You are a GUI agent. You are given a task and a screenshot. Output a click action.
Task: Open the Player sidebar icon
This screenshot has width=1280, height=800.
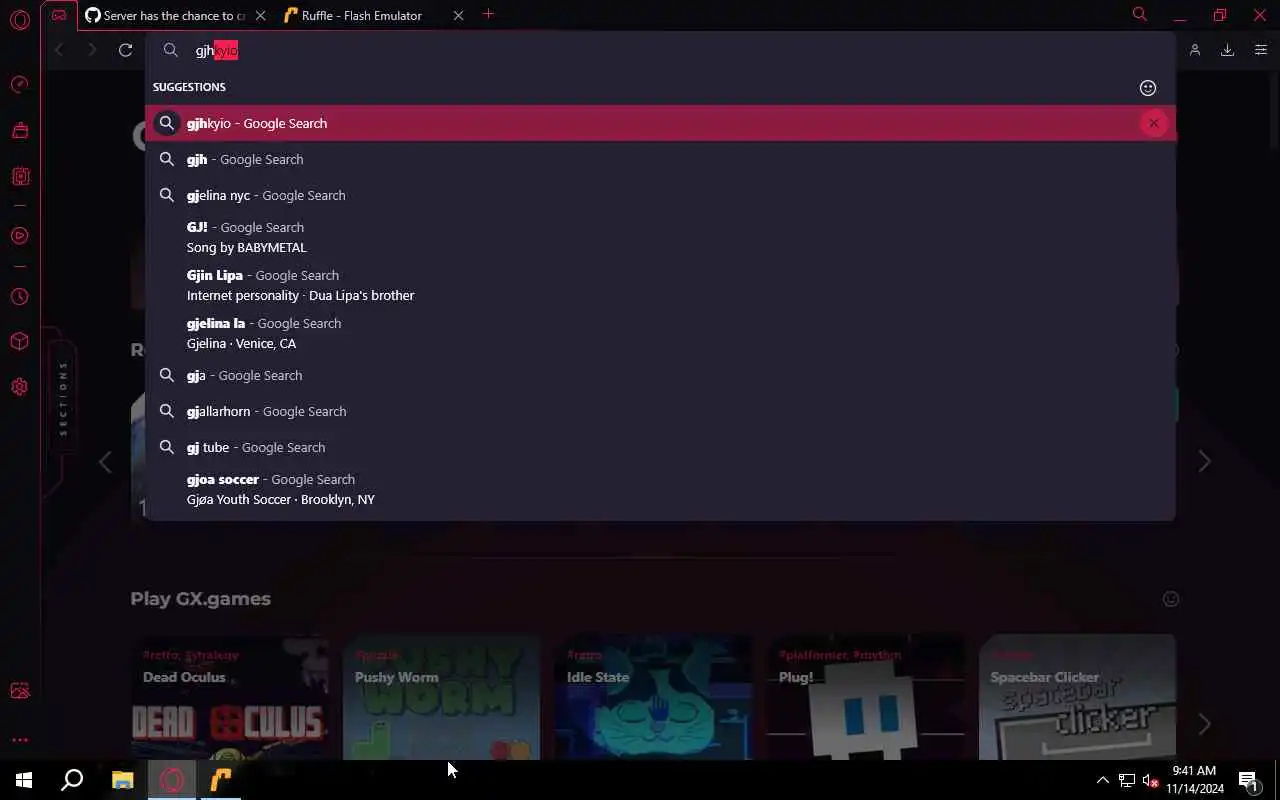(19, 236)
